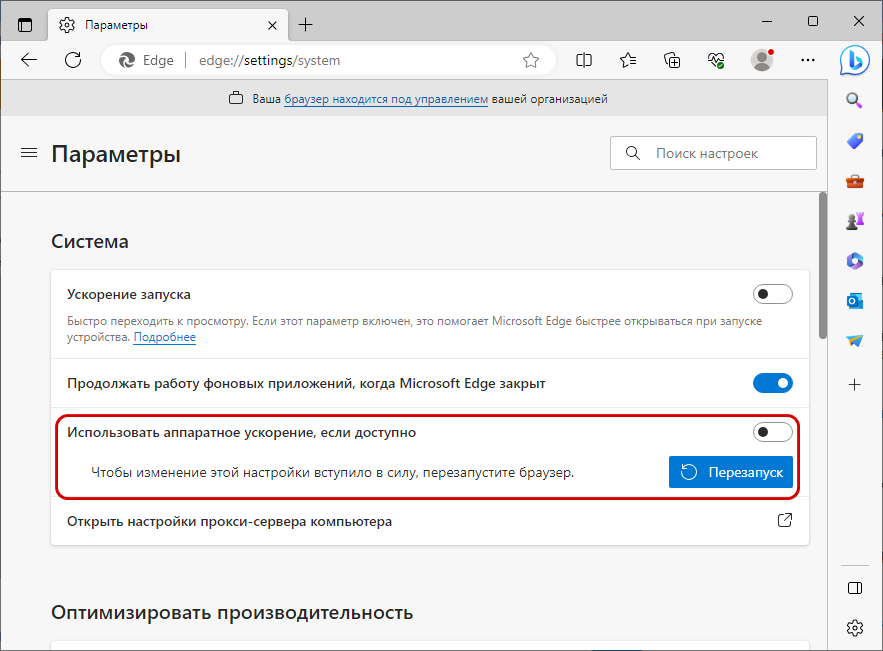Add this page to favorites star
Screen dimensions: 883x651
tap(530, 60)
